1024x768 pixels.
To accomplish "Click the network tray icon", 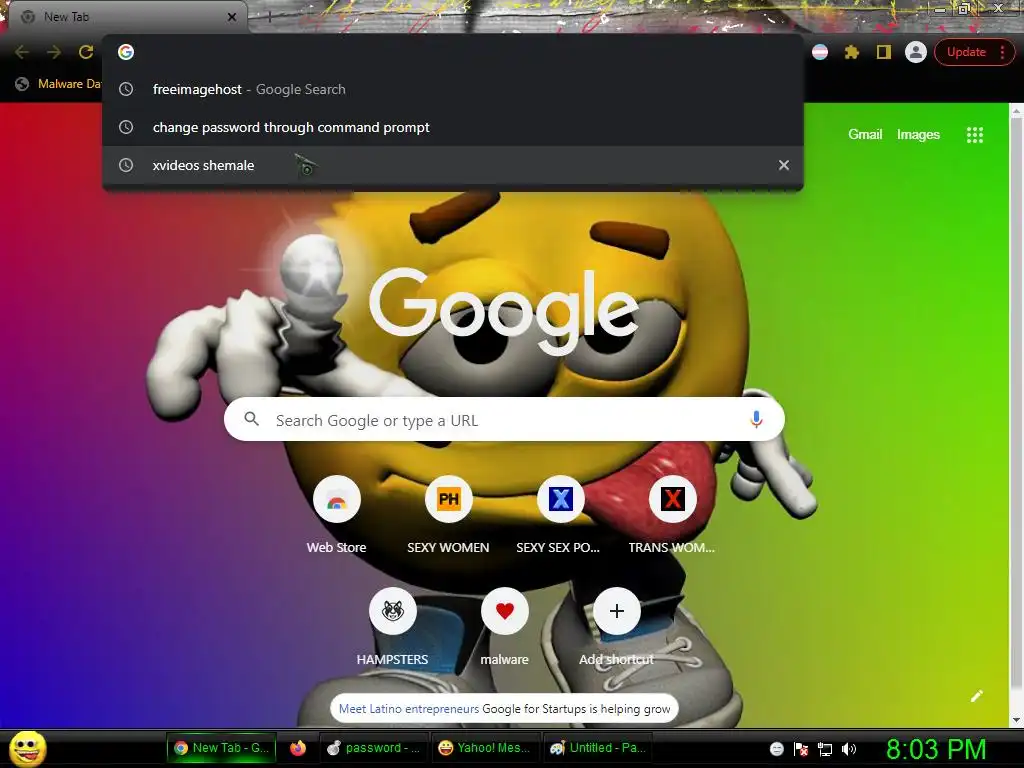I will click(x=825, y=749).
